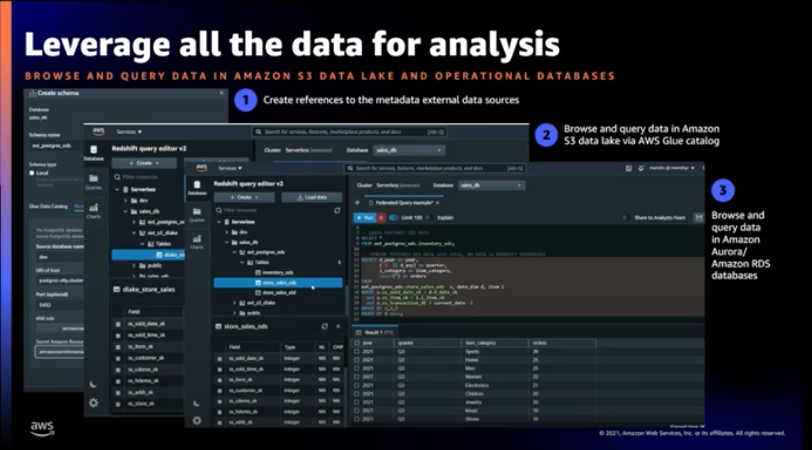Open the Charts view in the front query editor sidebar

[197, 241]
